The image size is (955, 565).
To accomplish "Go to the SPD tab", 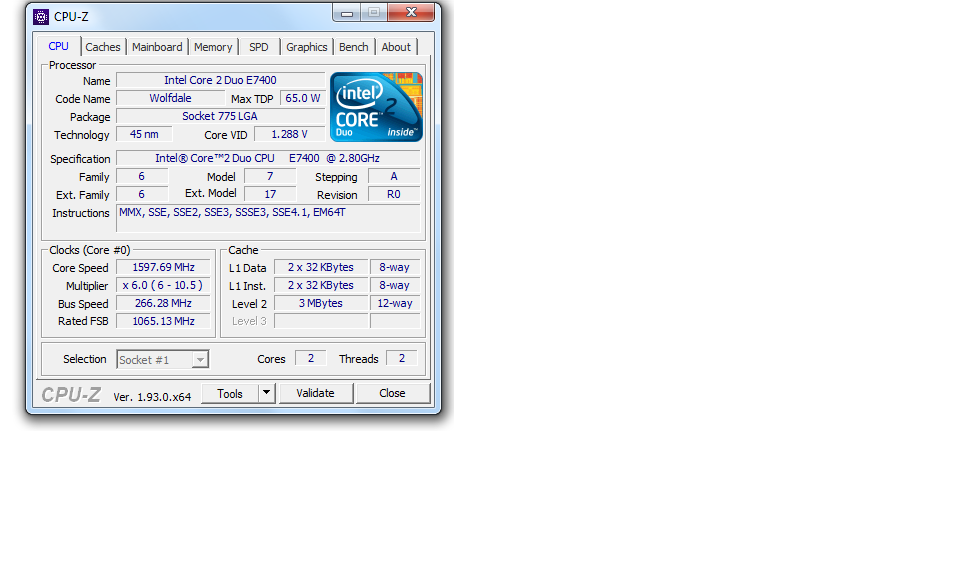I will tap(259, 47).
